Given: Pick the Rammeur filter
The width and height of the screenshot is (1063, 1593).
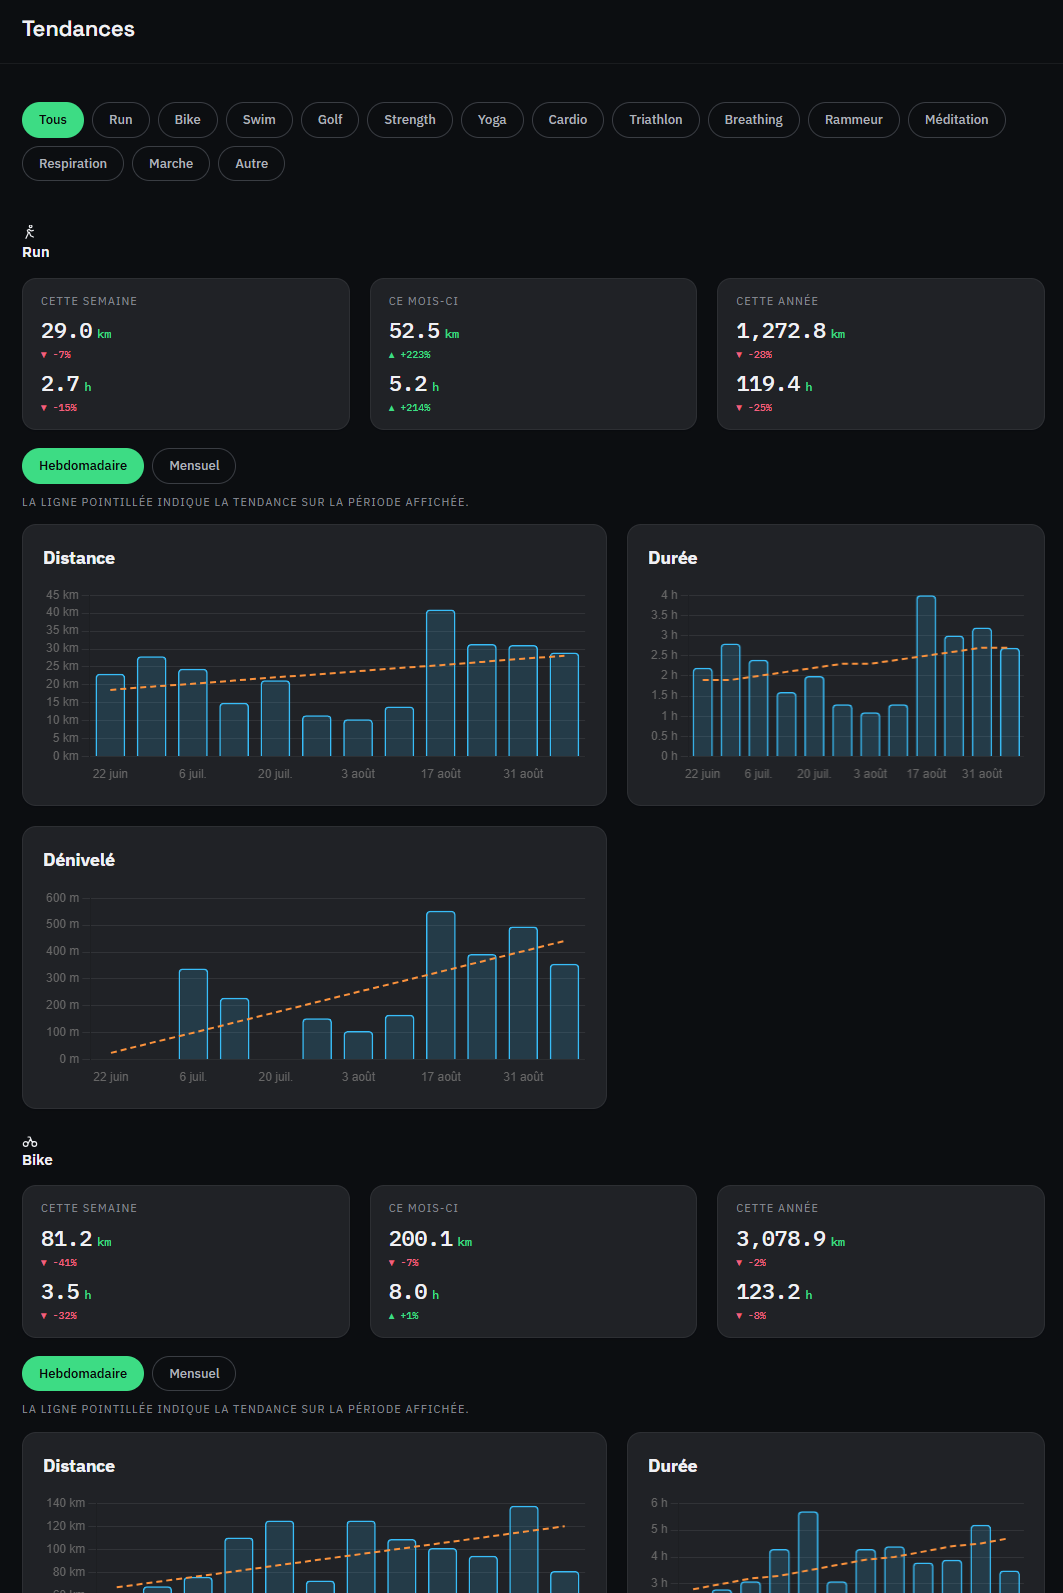Looking at the screenshot, I should (x=854, y=120).
